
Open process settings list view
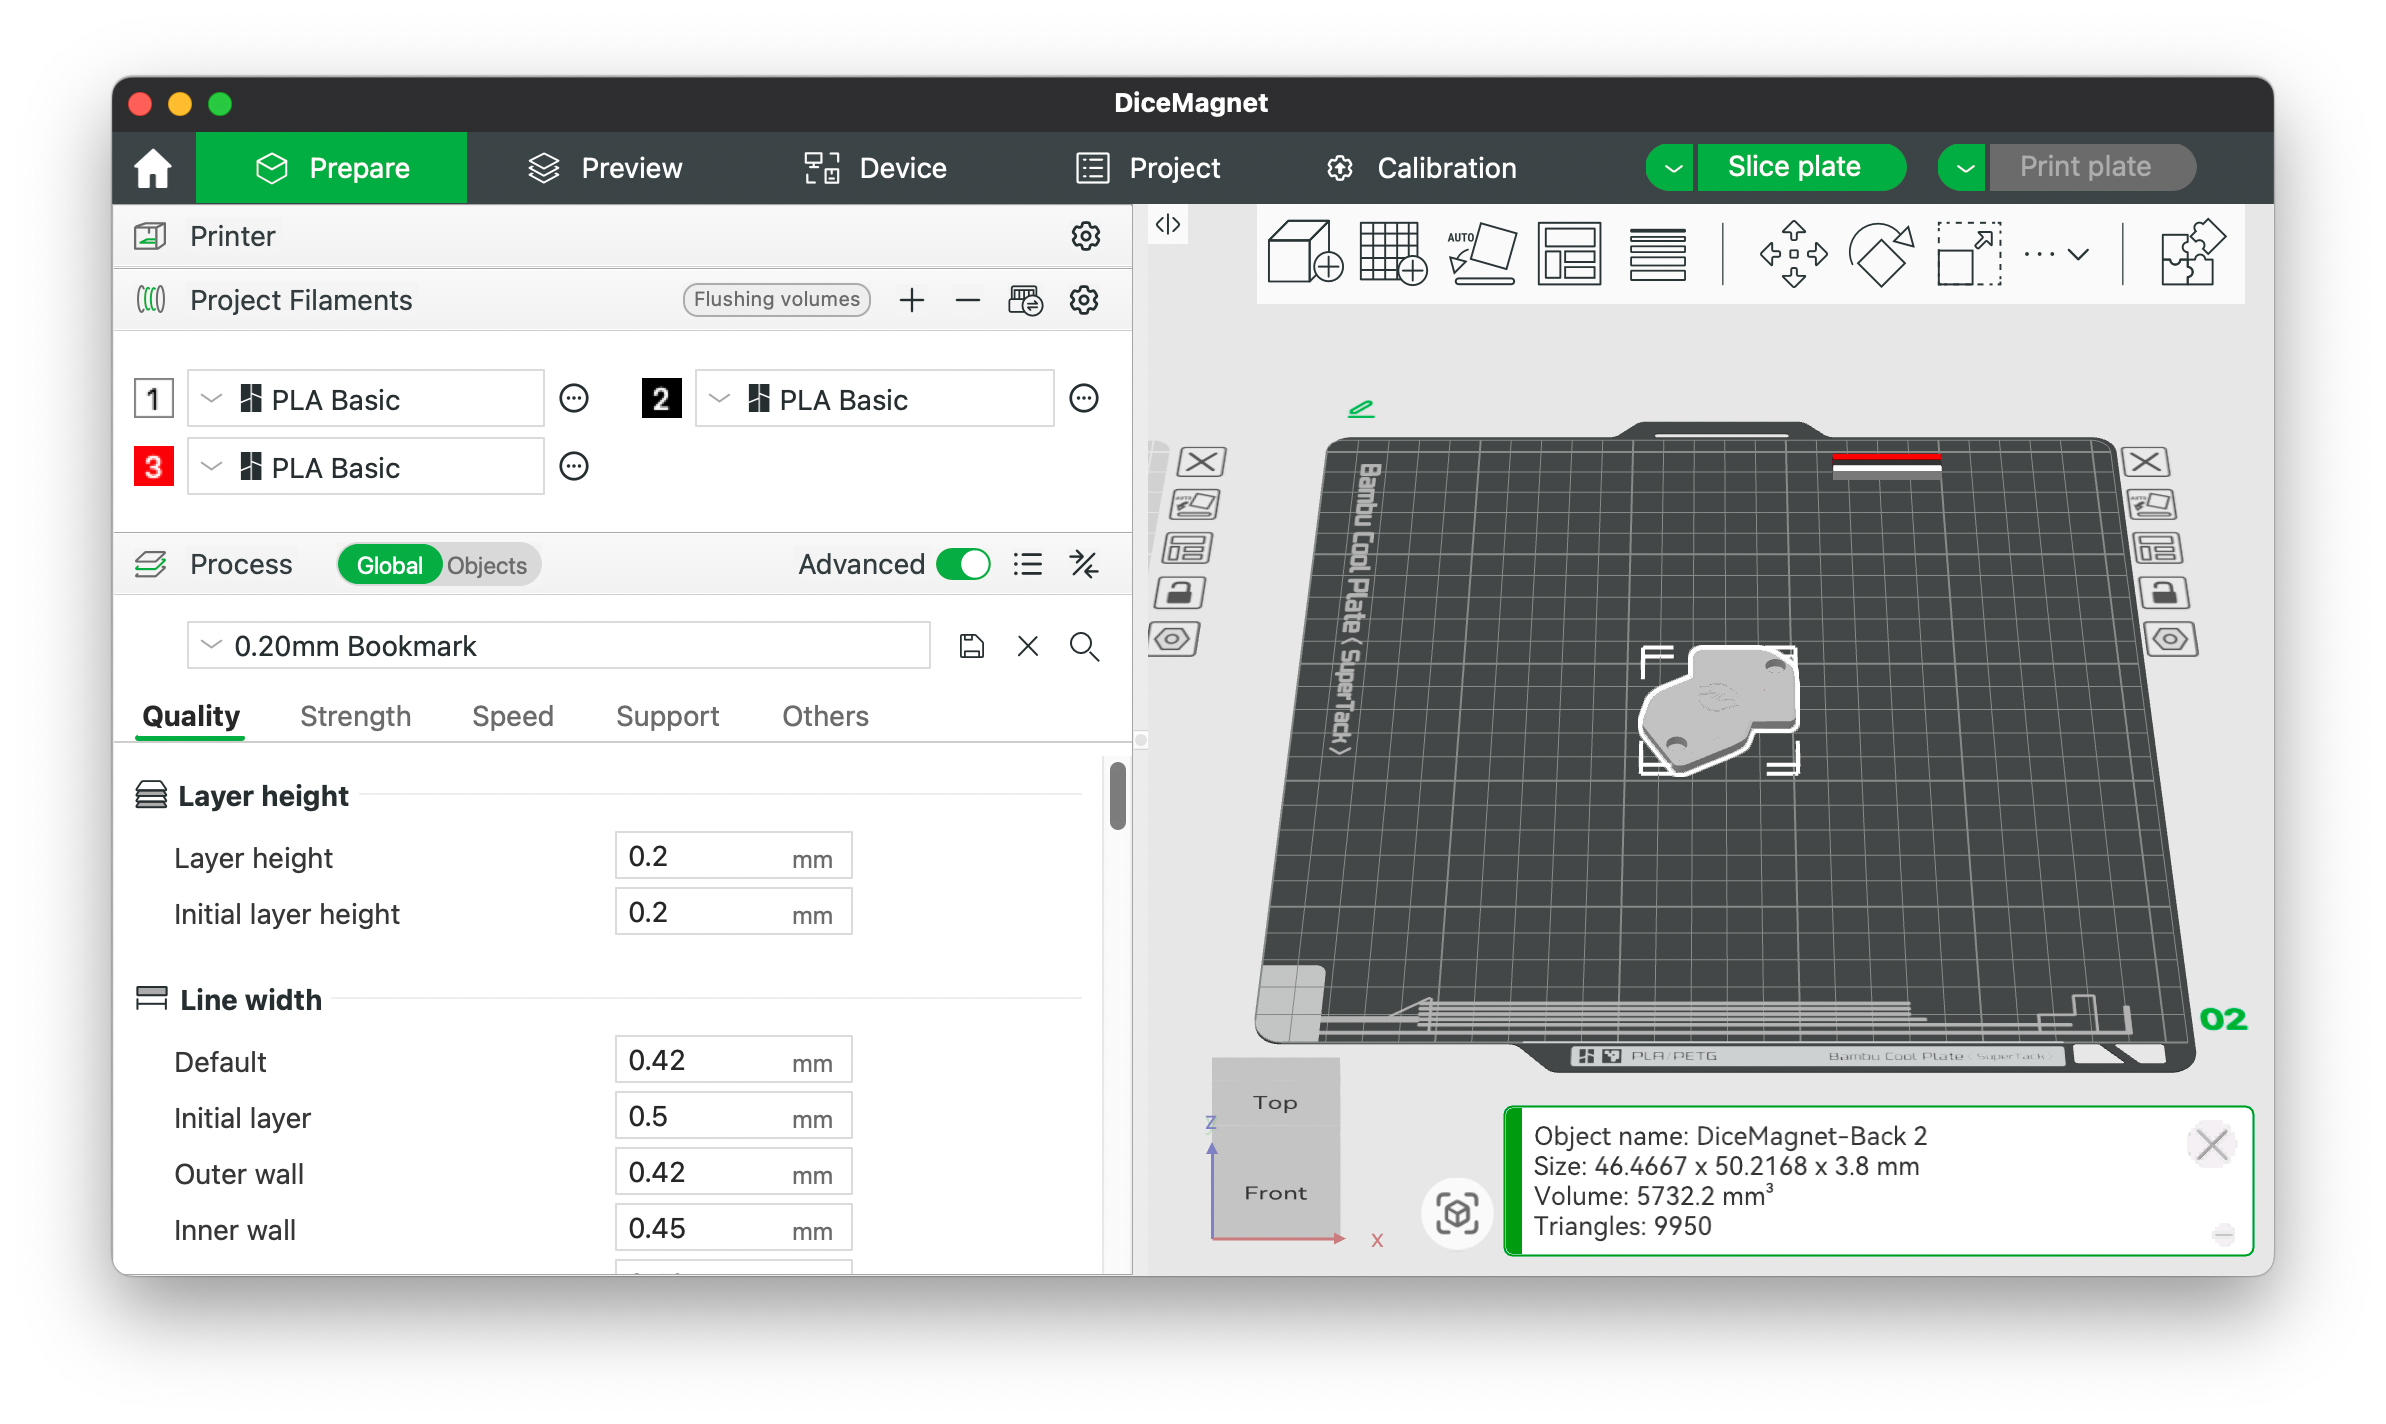[x=1027, y=564]
